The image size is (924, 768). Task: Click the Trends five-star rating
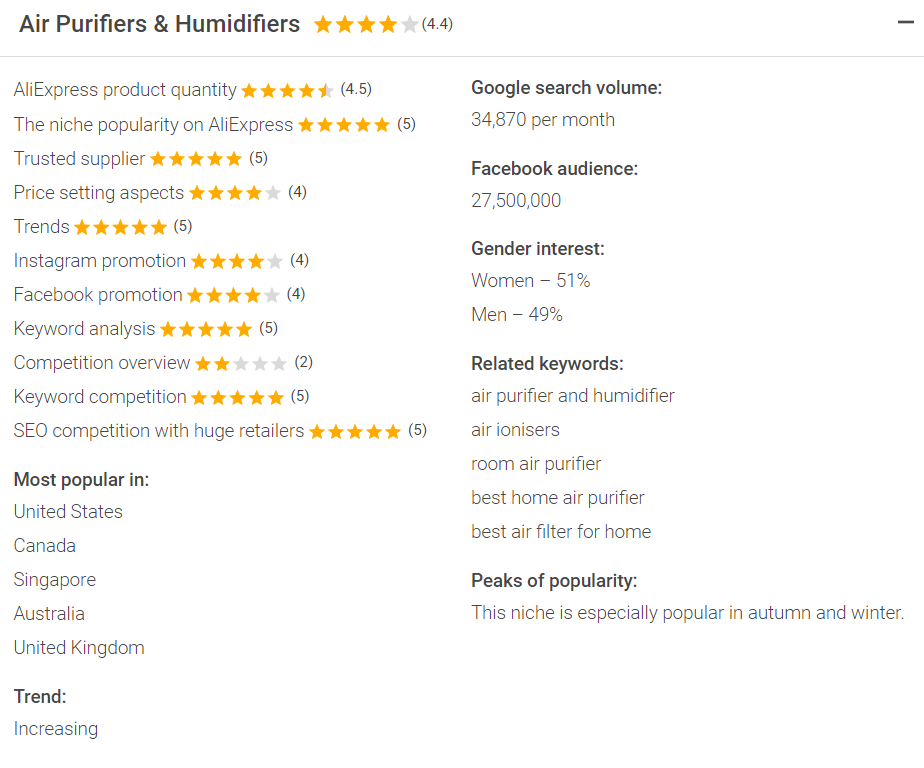pyautogui.click(x=120, y=227)
